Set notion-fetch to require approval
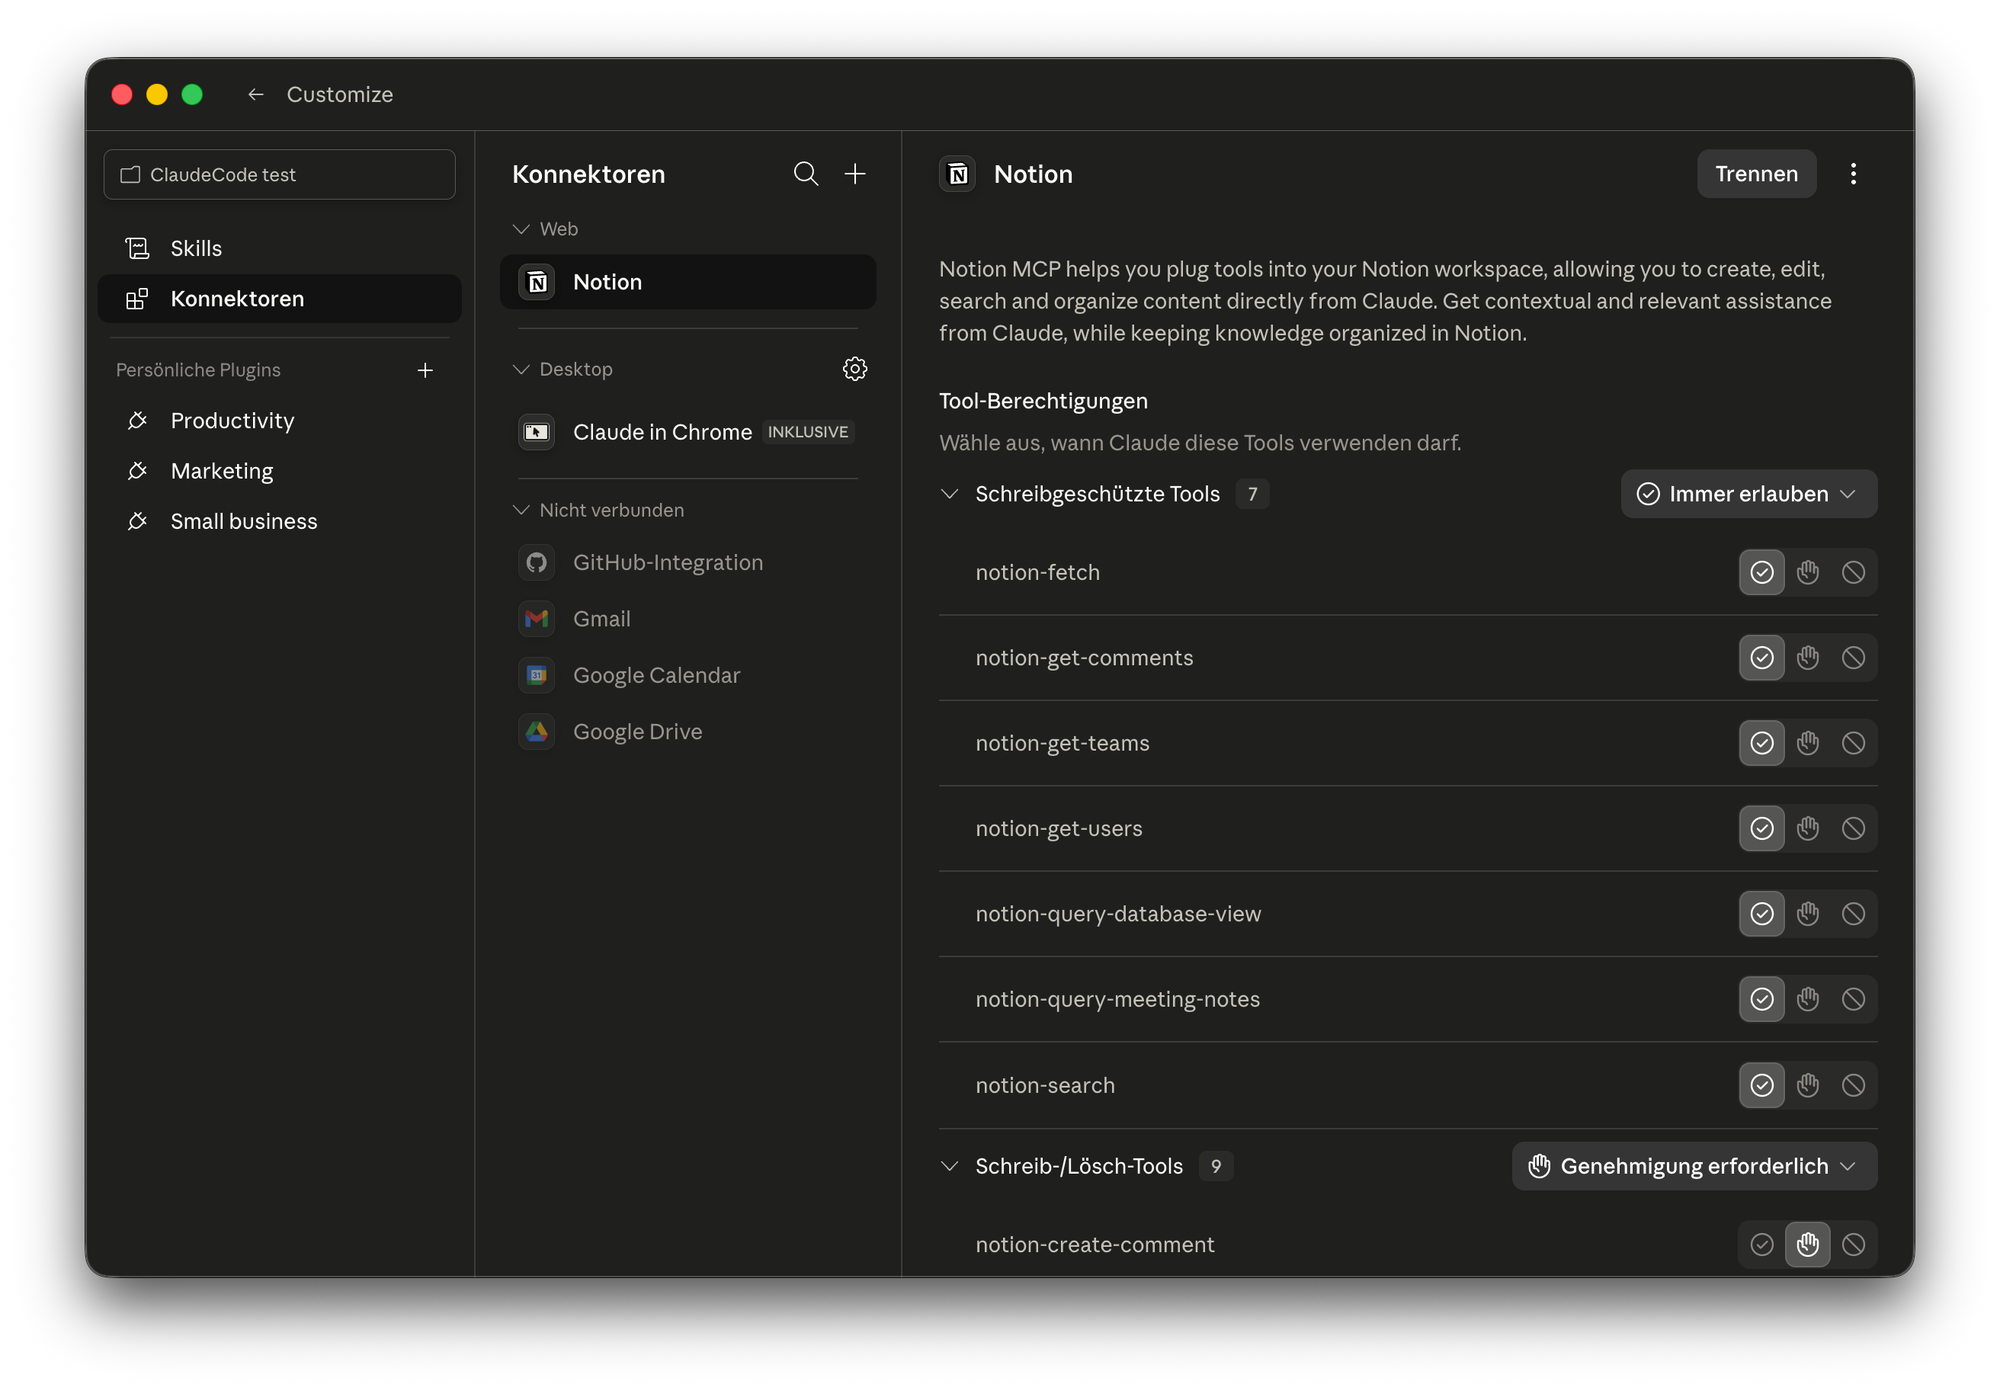 tap(1808, 572)
